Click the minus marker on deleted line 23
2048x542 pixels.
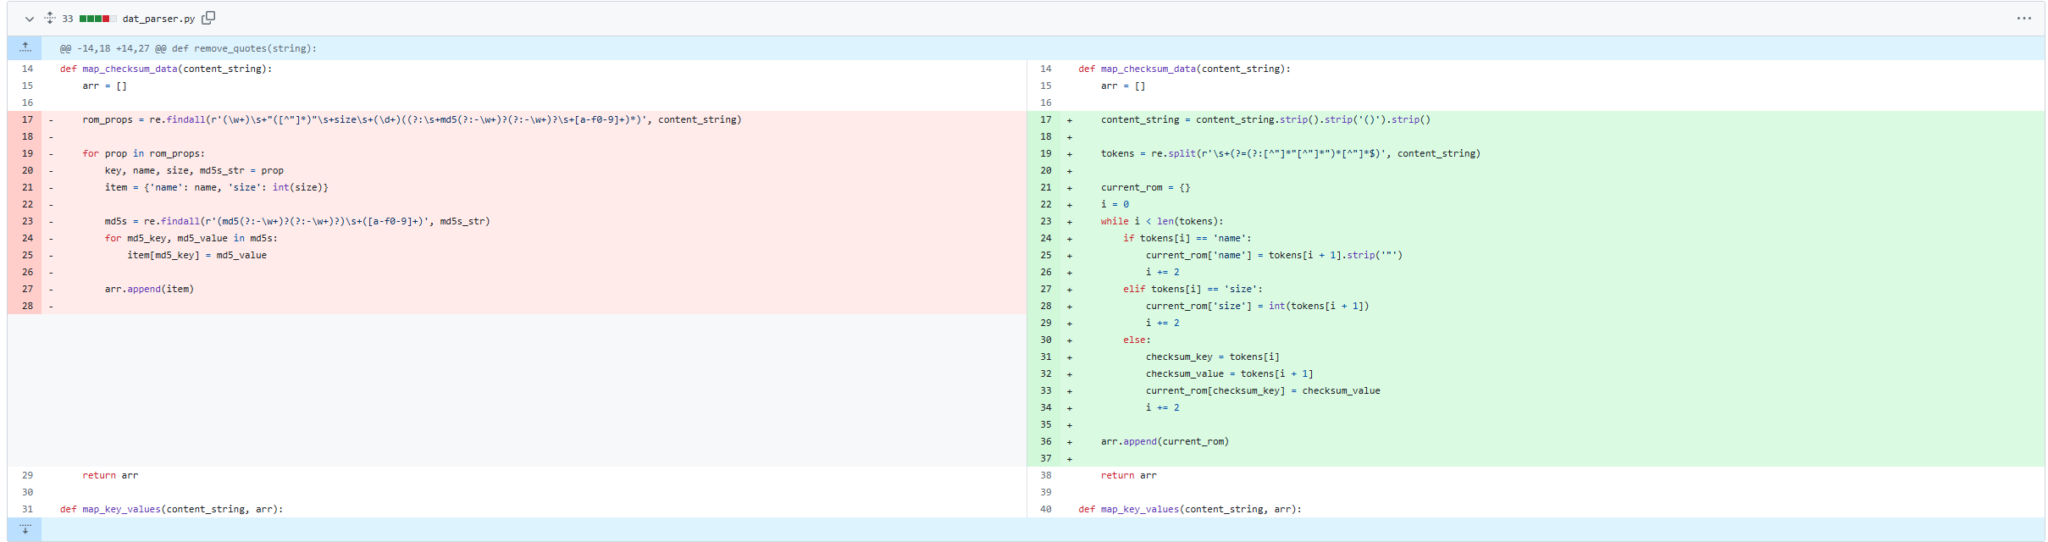coord(51,222)
